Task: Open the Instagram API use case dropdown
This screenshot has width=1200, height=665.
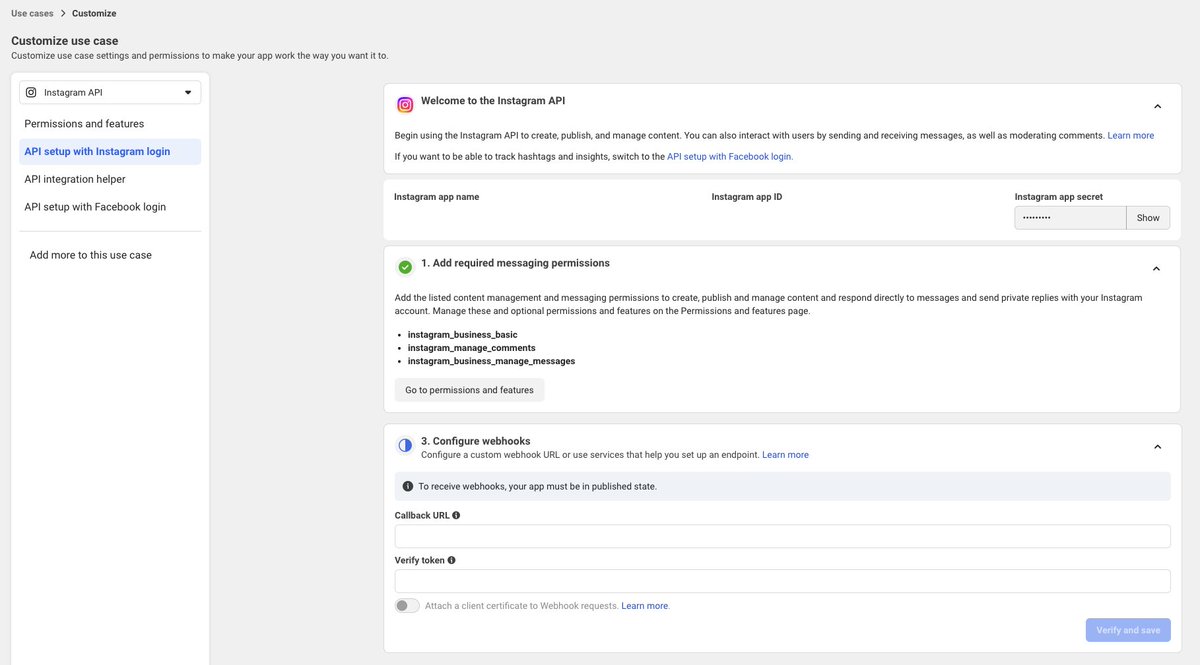Action: [x=110, y=92]
